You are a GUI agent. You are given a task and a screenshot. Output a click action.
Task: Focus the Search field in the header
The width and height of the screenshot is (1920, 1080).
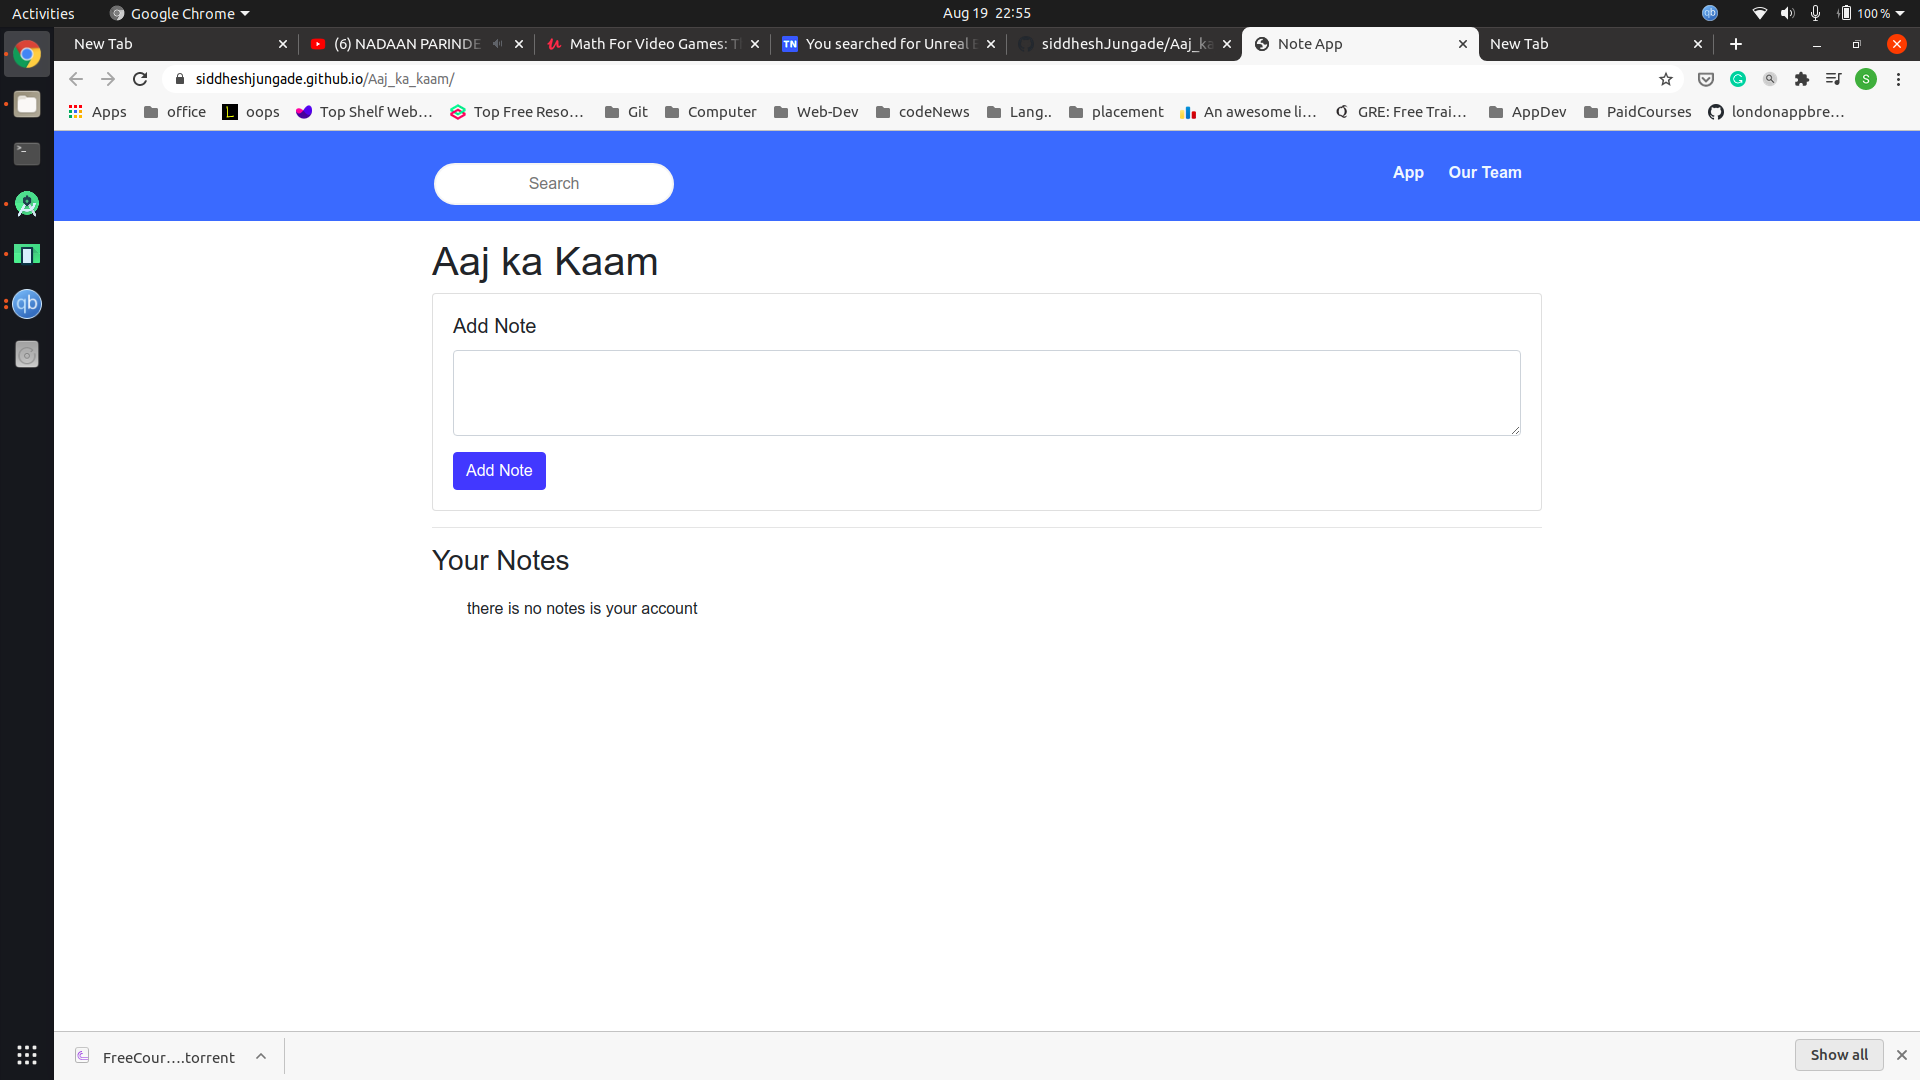(553, 184)
